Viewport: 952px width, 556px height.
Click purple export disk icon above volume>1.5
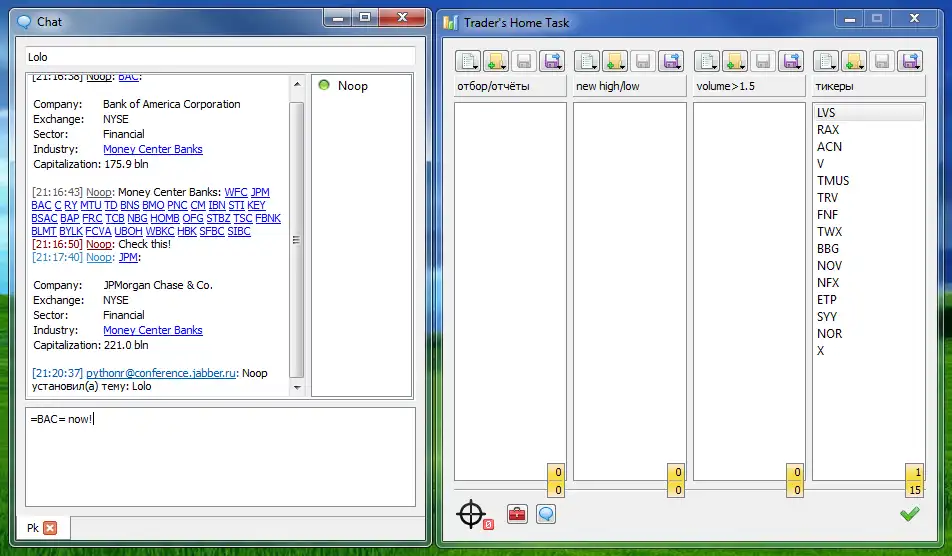791,61
